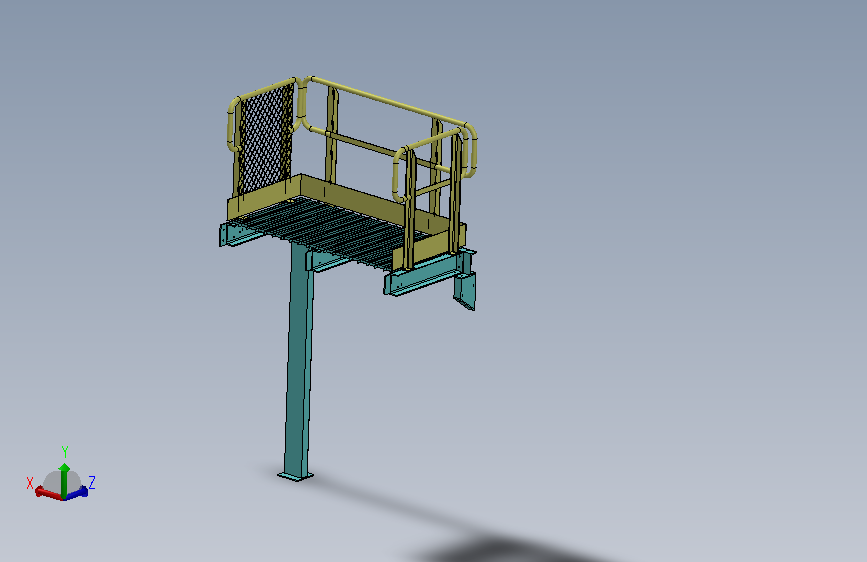The image size is (867, 562).
Task: Select the tall teal support column
Action: 299,360
